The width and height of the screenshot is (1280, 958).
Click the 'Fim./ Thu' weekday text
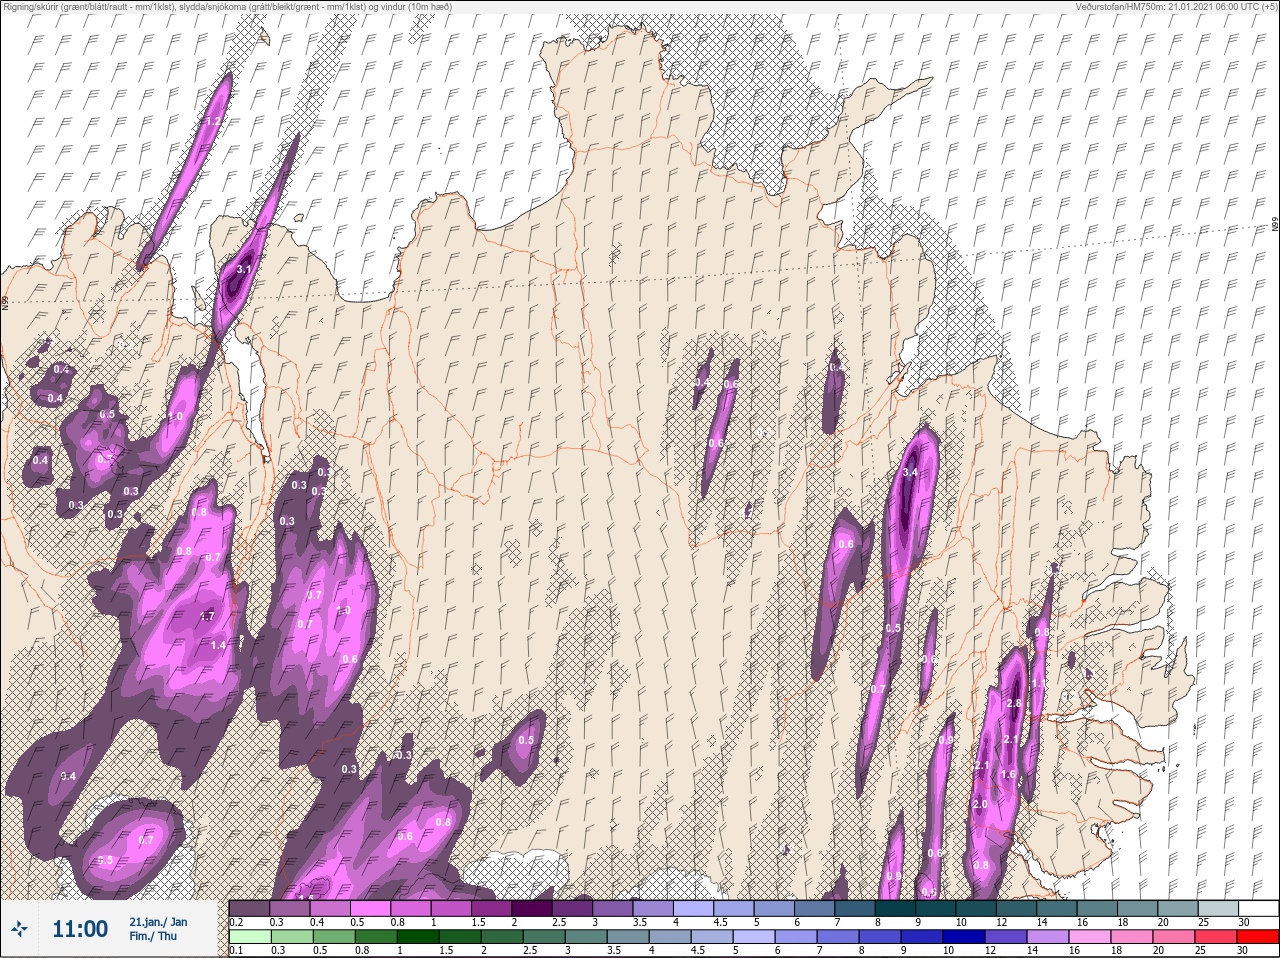(153, 936)
